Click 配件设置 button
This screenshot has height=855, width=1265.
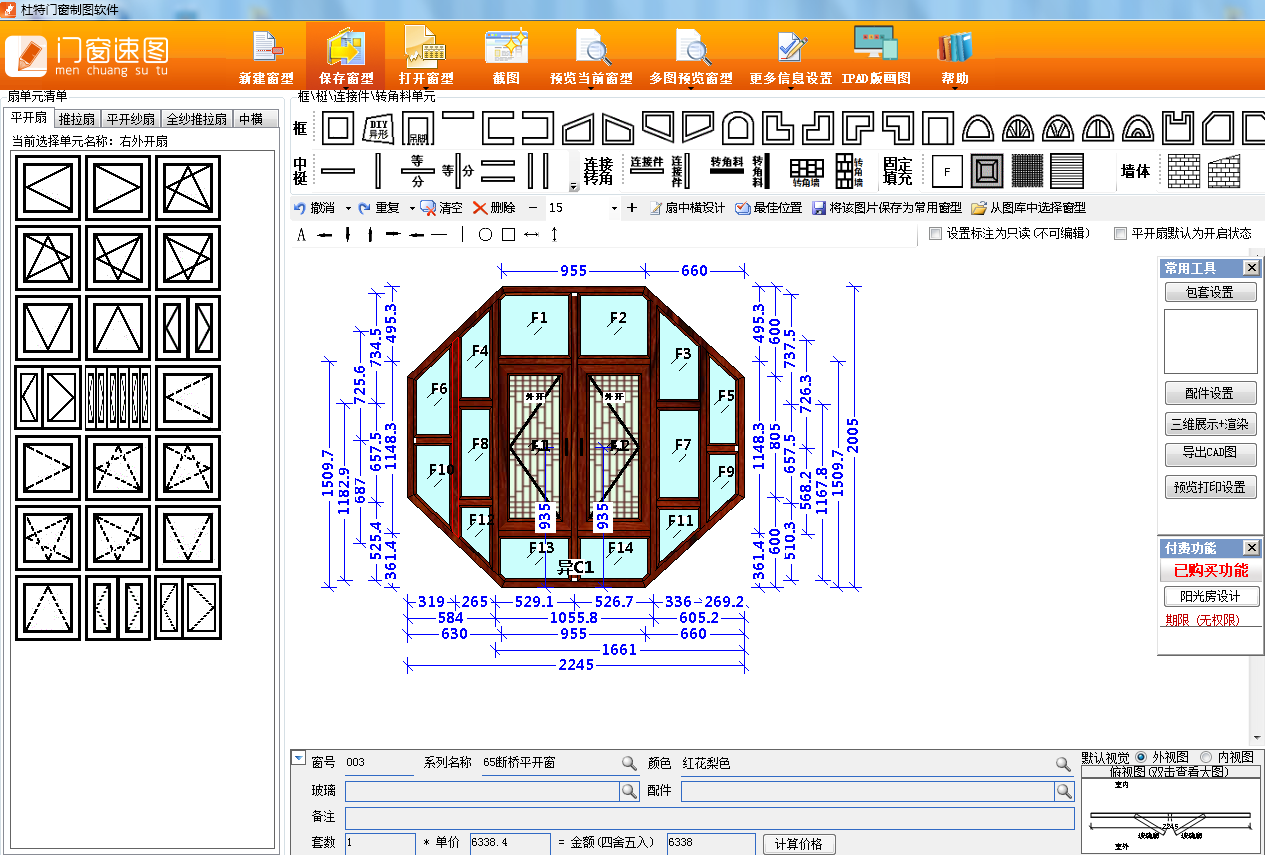pos(1210,393)
